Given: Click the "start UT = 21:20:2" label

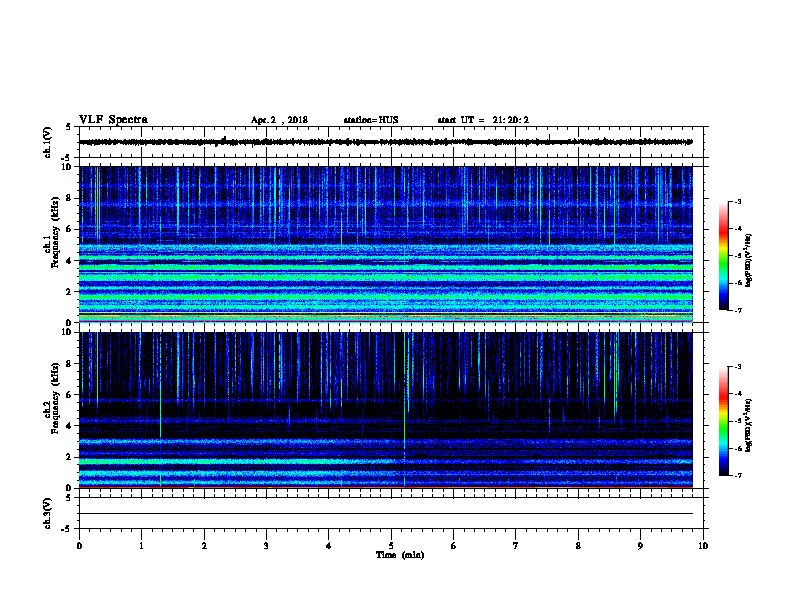Looking at the screenshot, I should point(483,120).
